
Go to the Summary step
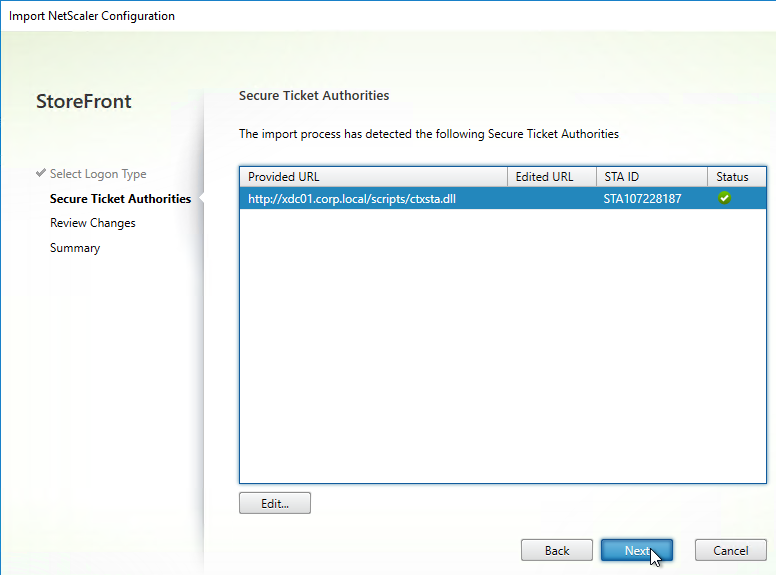(75, 248)
